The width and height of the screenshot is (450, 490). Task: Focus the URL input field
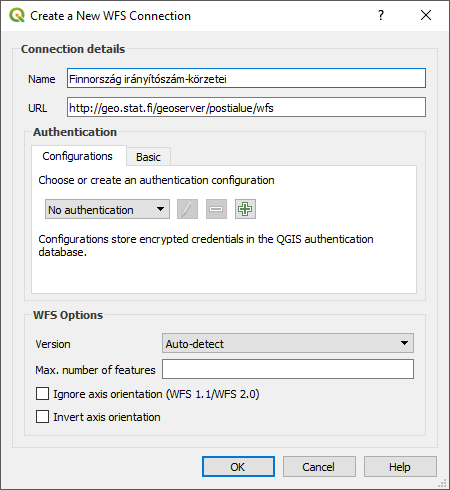[246, 107]
